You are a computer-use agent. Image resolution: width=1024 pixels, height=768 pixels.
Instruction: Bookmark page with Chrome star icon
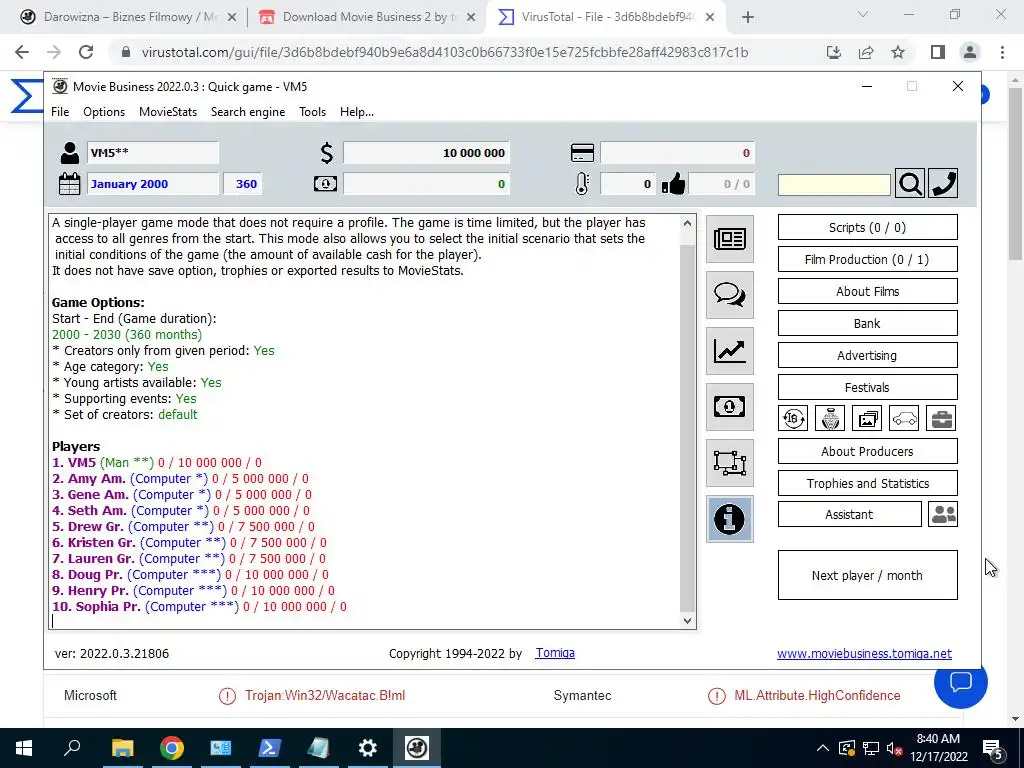pyautogui.click(x=898, y=52)
